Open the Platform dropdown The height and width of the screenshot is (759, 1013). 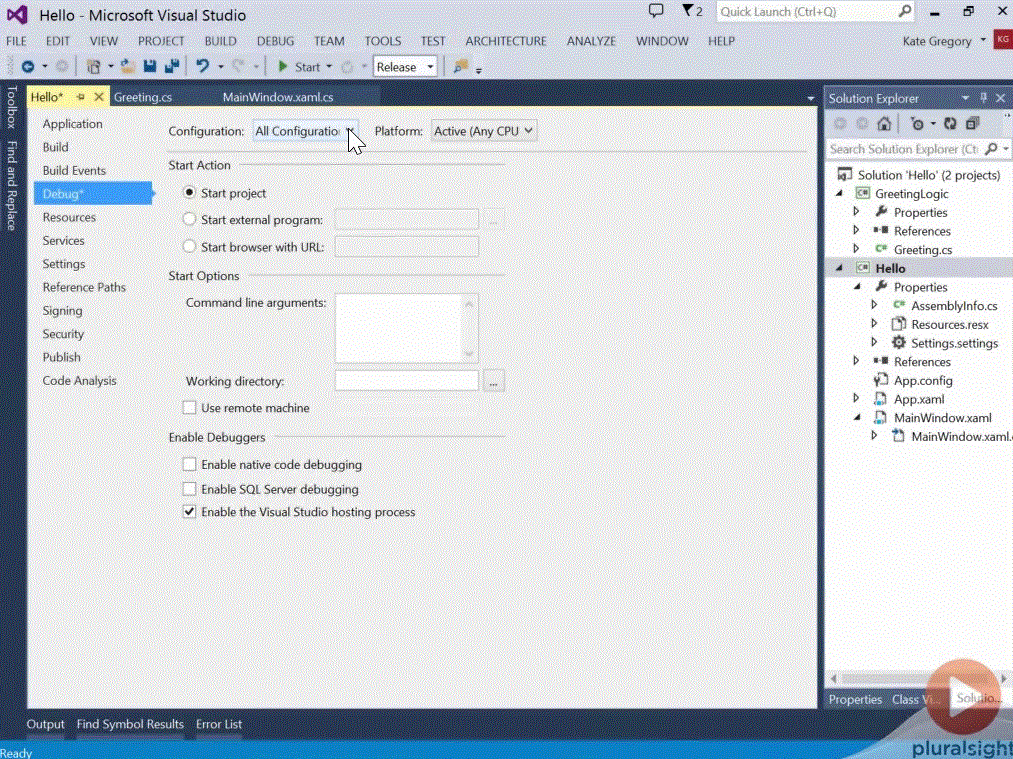[483, 131]
